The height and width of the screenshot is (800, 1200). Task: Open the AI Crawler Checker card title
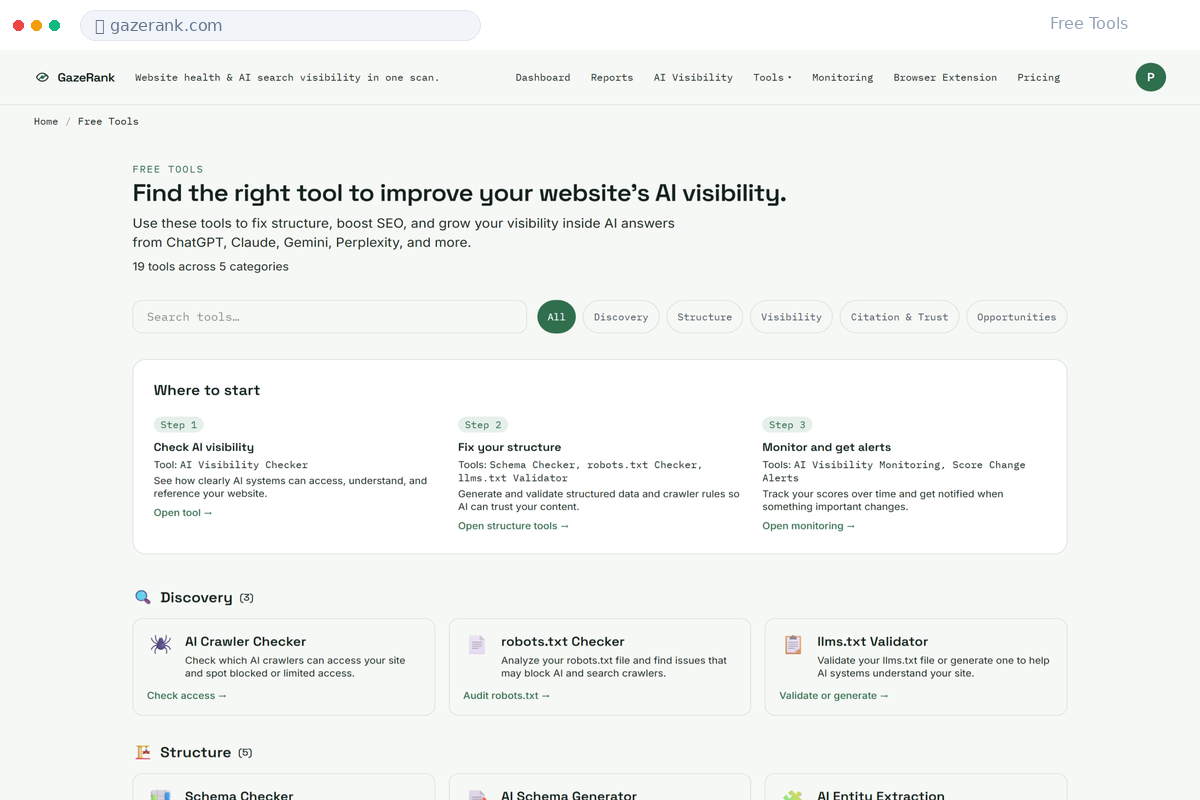click(245, 642)
